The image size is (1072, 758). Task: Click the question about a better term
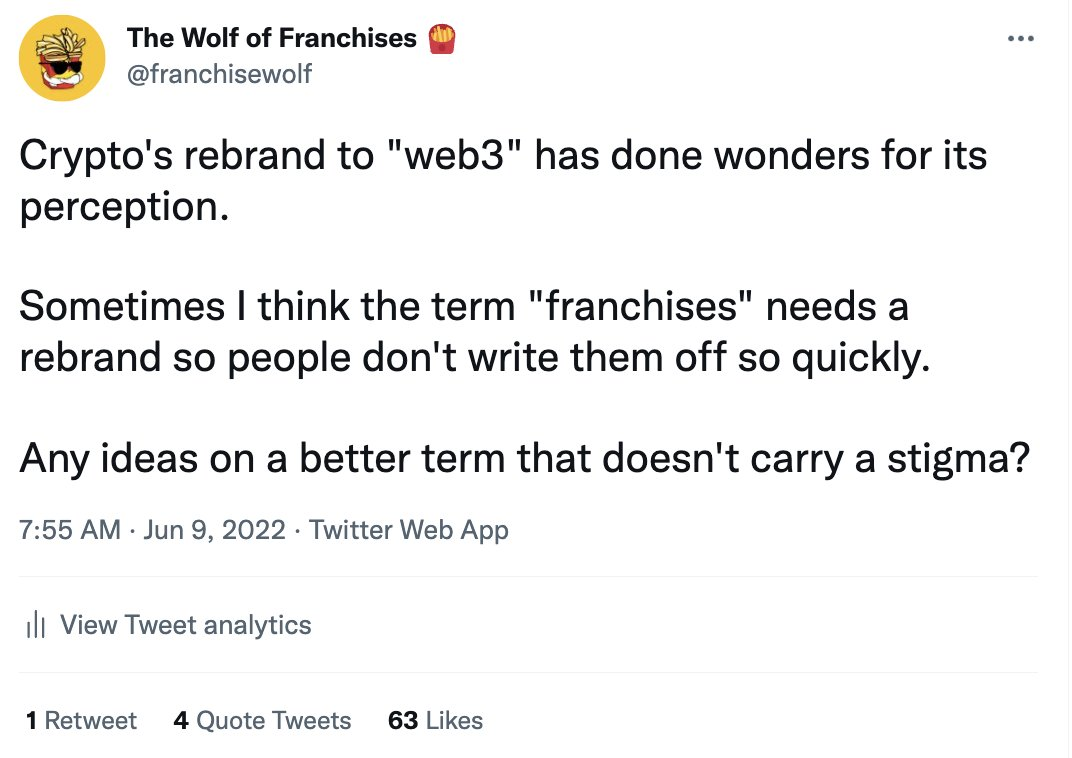pyautogui.click(x=524, y=458)
